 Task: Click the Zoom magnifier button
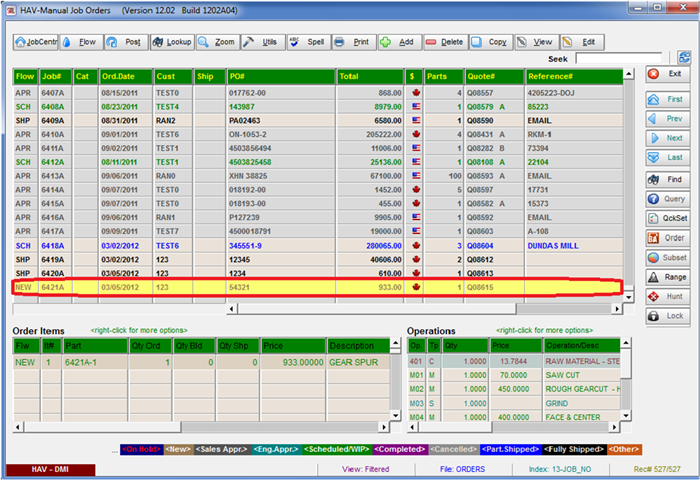coord(218,42)
